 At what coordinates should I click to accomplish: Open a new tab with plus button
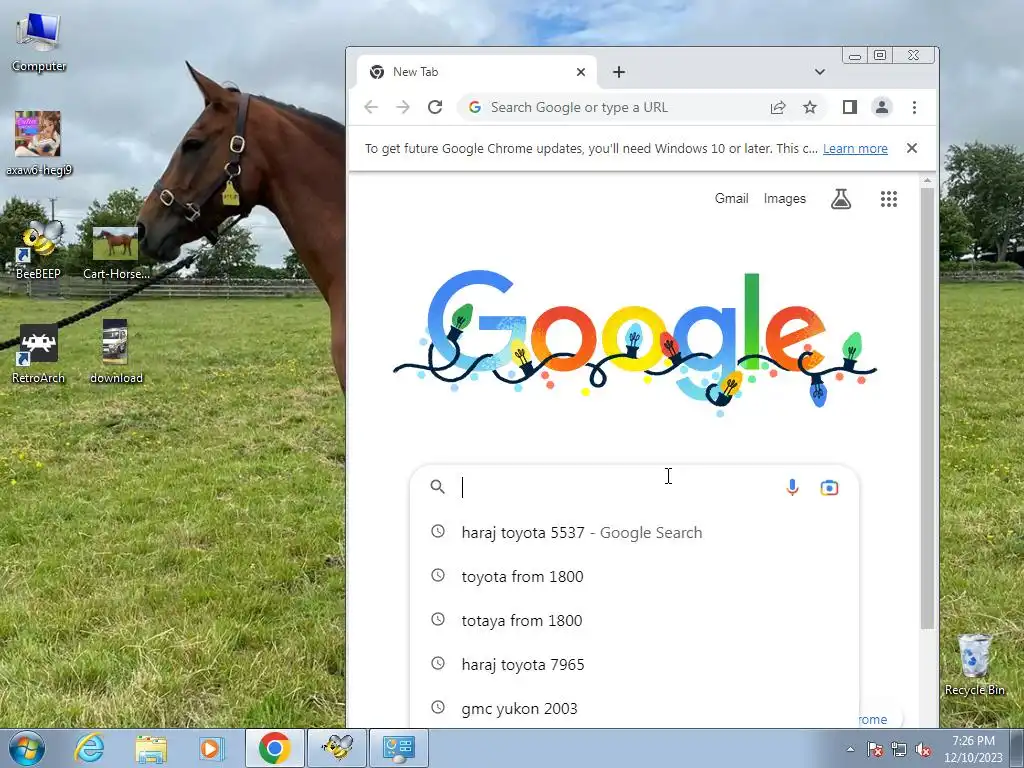[x=619, y=72]
